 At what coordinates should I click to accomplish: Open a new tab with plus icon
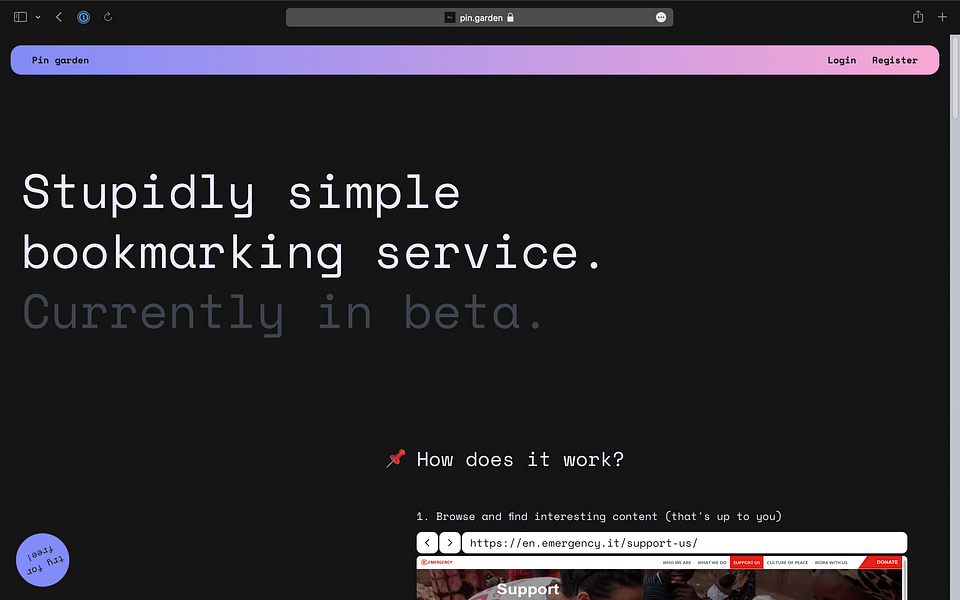click(x=942, y=17)
